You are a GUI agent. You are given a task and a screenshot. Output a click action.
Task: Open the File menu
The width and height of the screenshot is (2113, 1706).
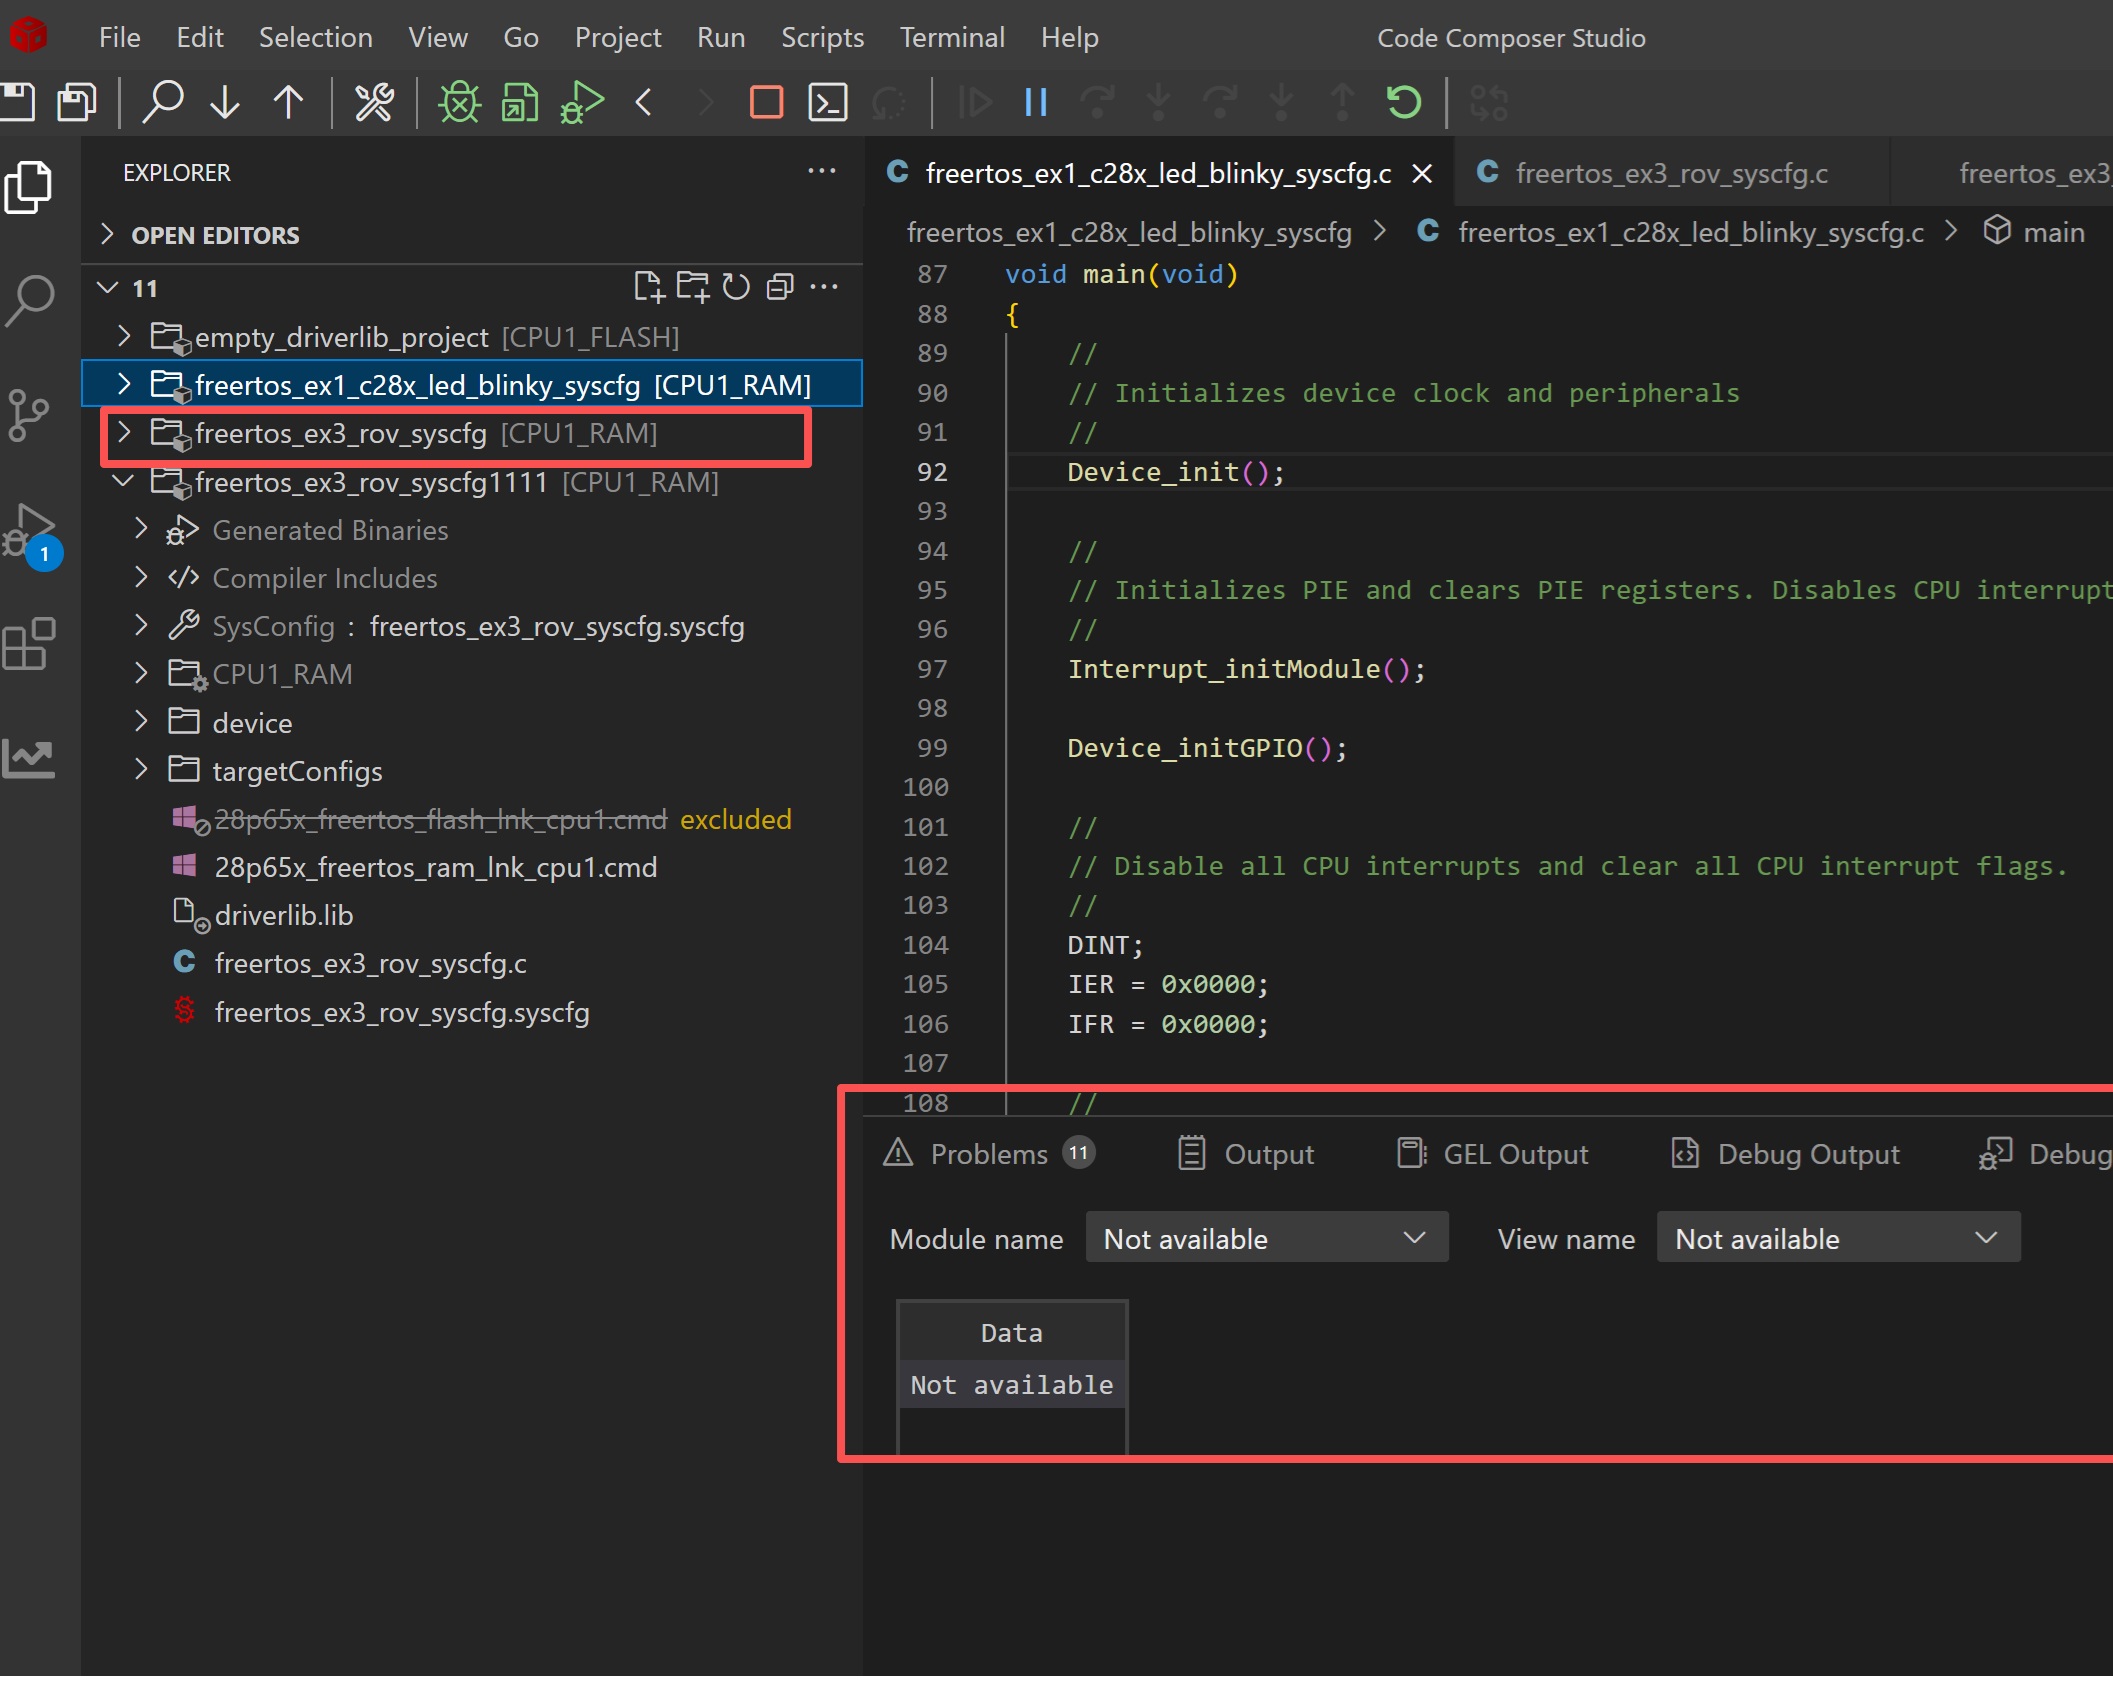(120, 37)
